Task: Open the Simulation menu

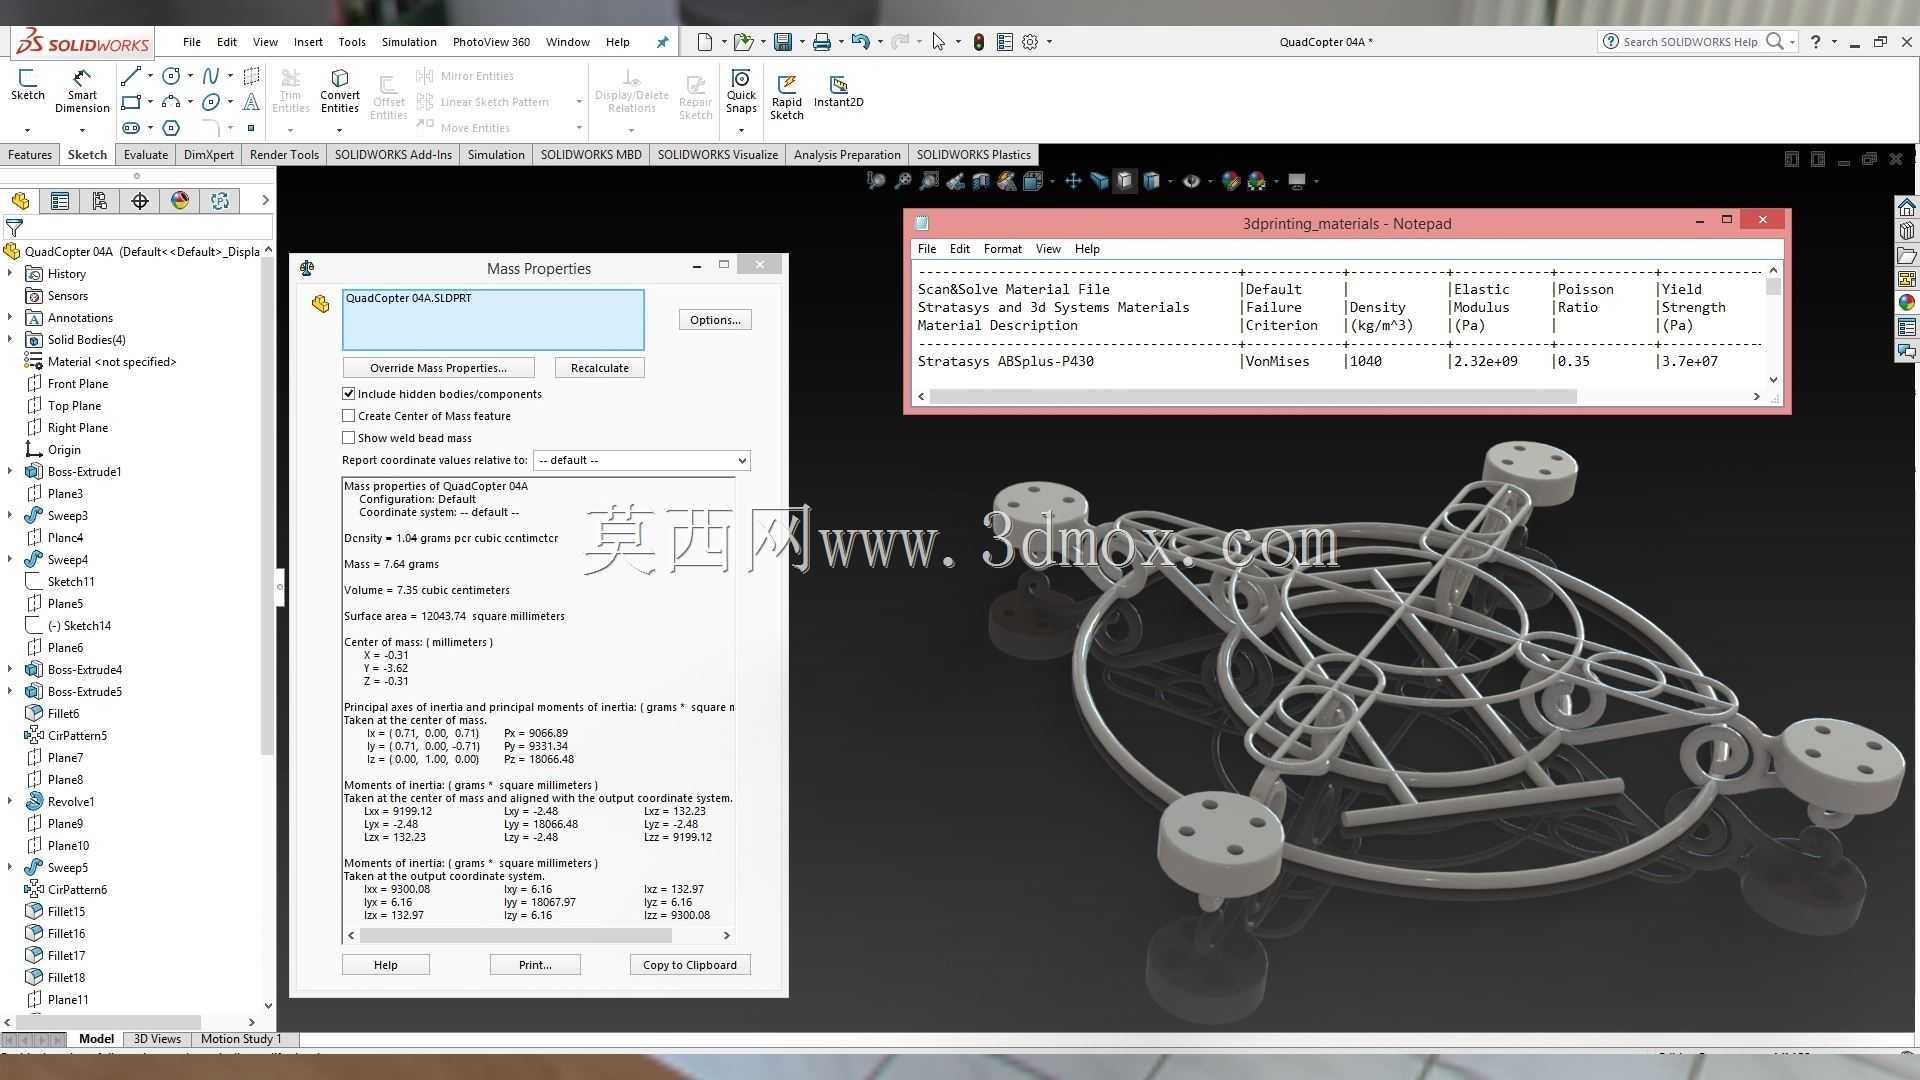Action: coord(409,42)
